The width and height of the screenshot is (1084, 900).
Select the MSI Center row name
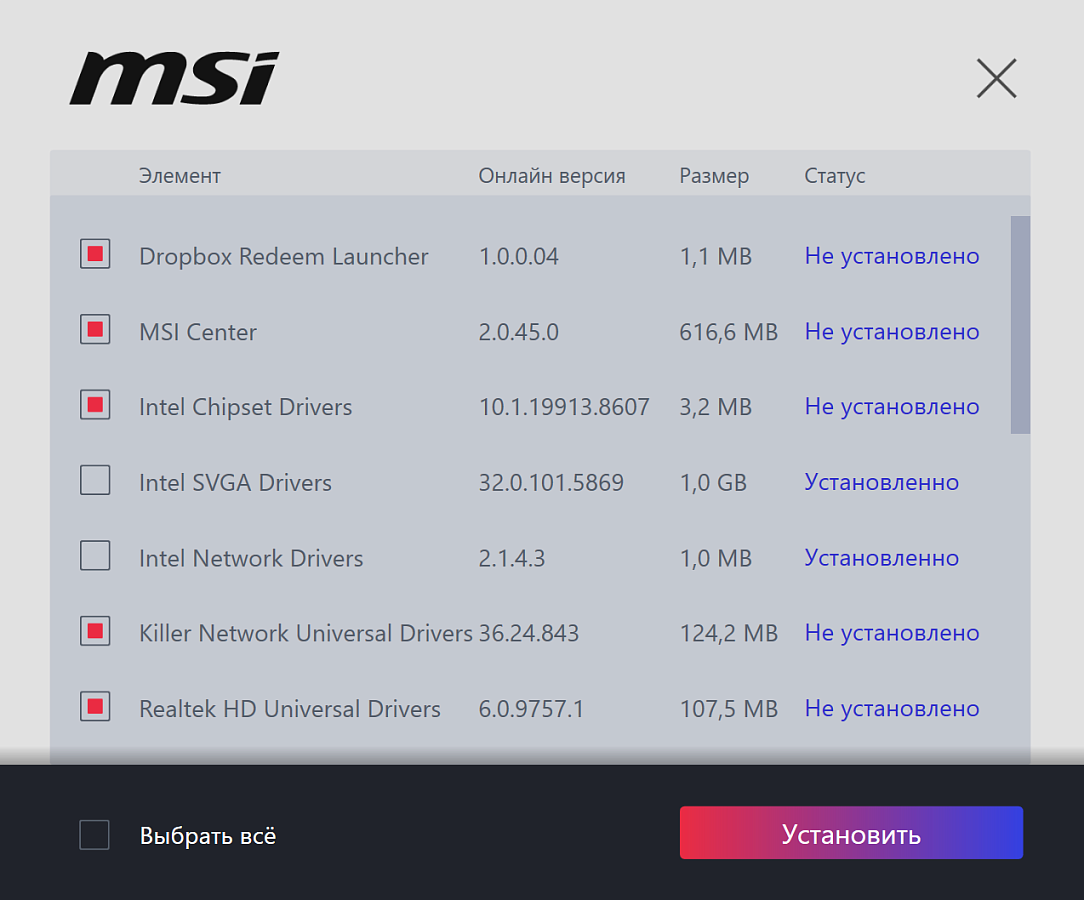tap(198, 332)
